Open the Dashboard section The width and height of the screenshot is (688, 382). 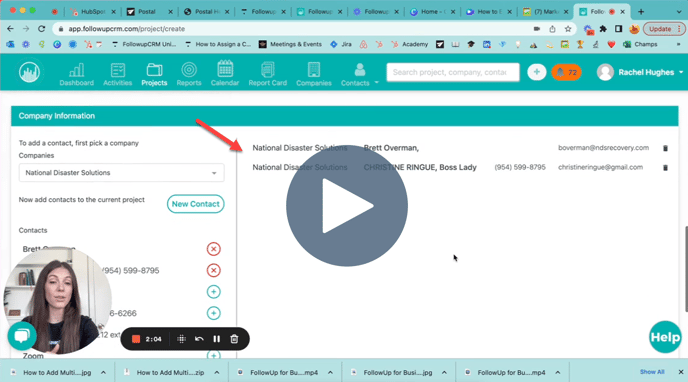76,74
